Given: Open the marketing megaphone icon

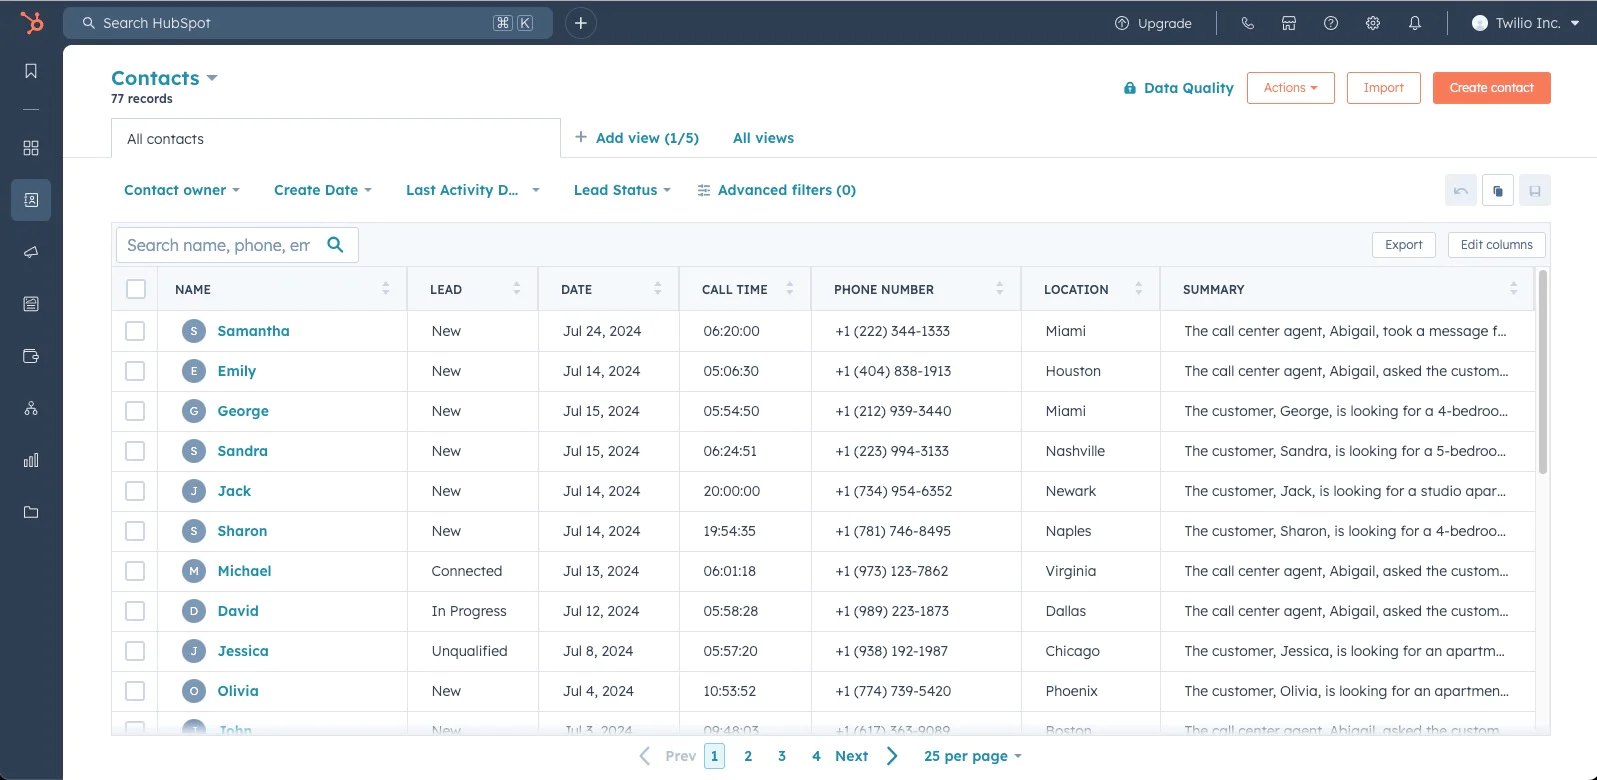Looking at the screenshot, I should tap(31, 252).
